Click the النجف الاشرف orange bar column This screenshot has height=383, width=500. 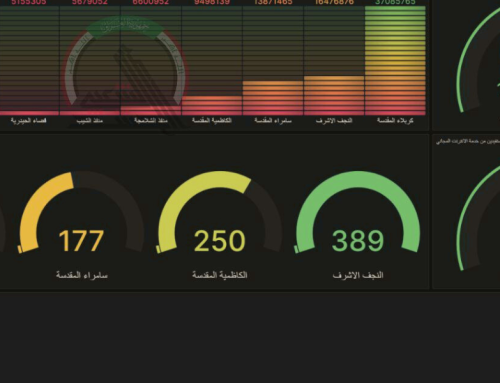334,95
